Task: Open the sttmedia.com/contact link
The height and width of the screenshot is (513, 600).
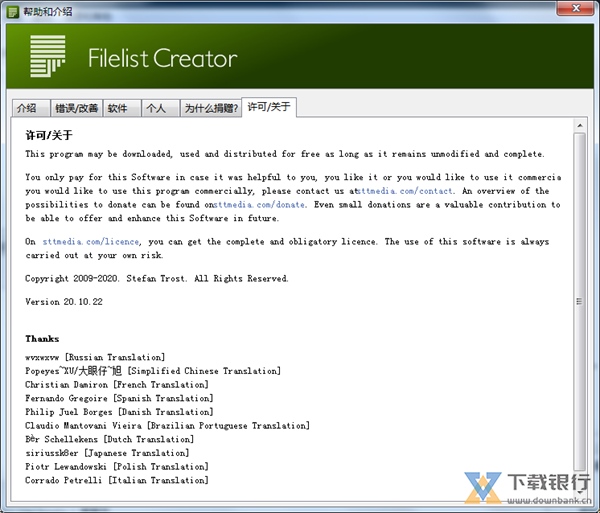Action: [405, 191]
